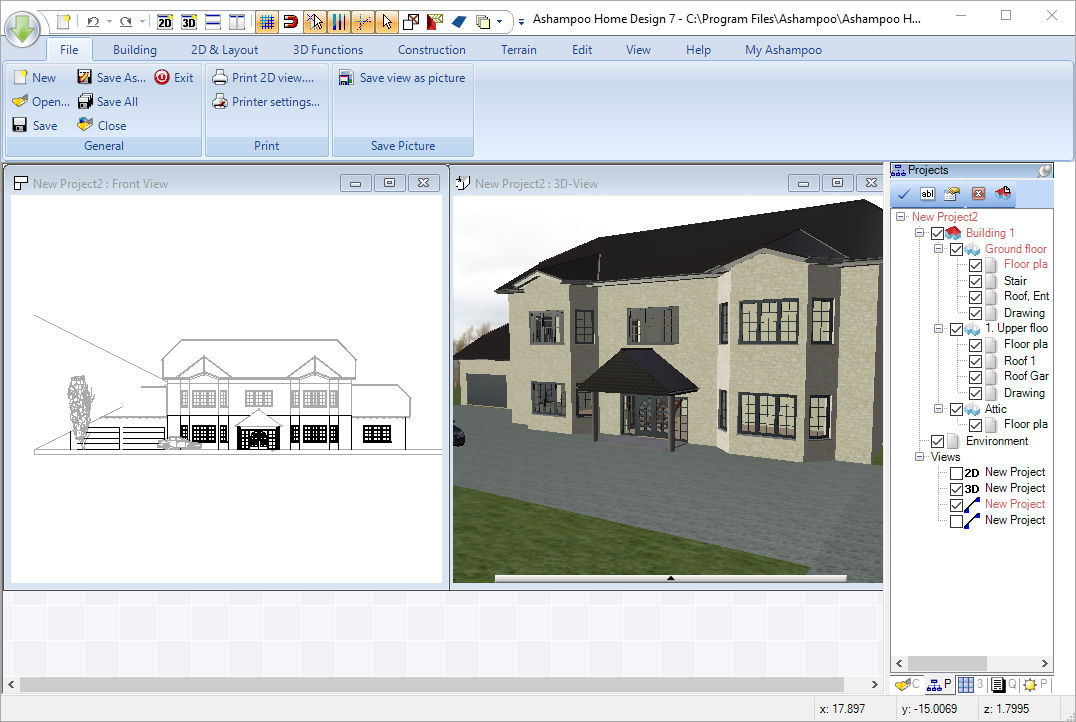This screenshot has width=1076, height=722.
Task: Switch to the Construction ribbon tab
Action: coord(431,49)
